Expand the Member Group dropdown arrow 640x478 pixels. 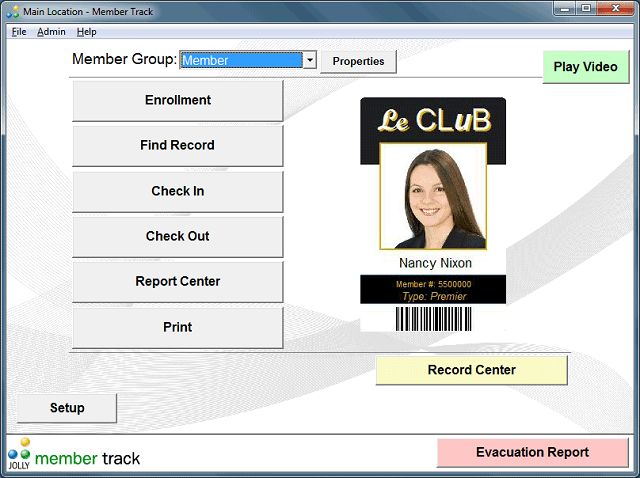310,60
